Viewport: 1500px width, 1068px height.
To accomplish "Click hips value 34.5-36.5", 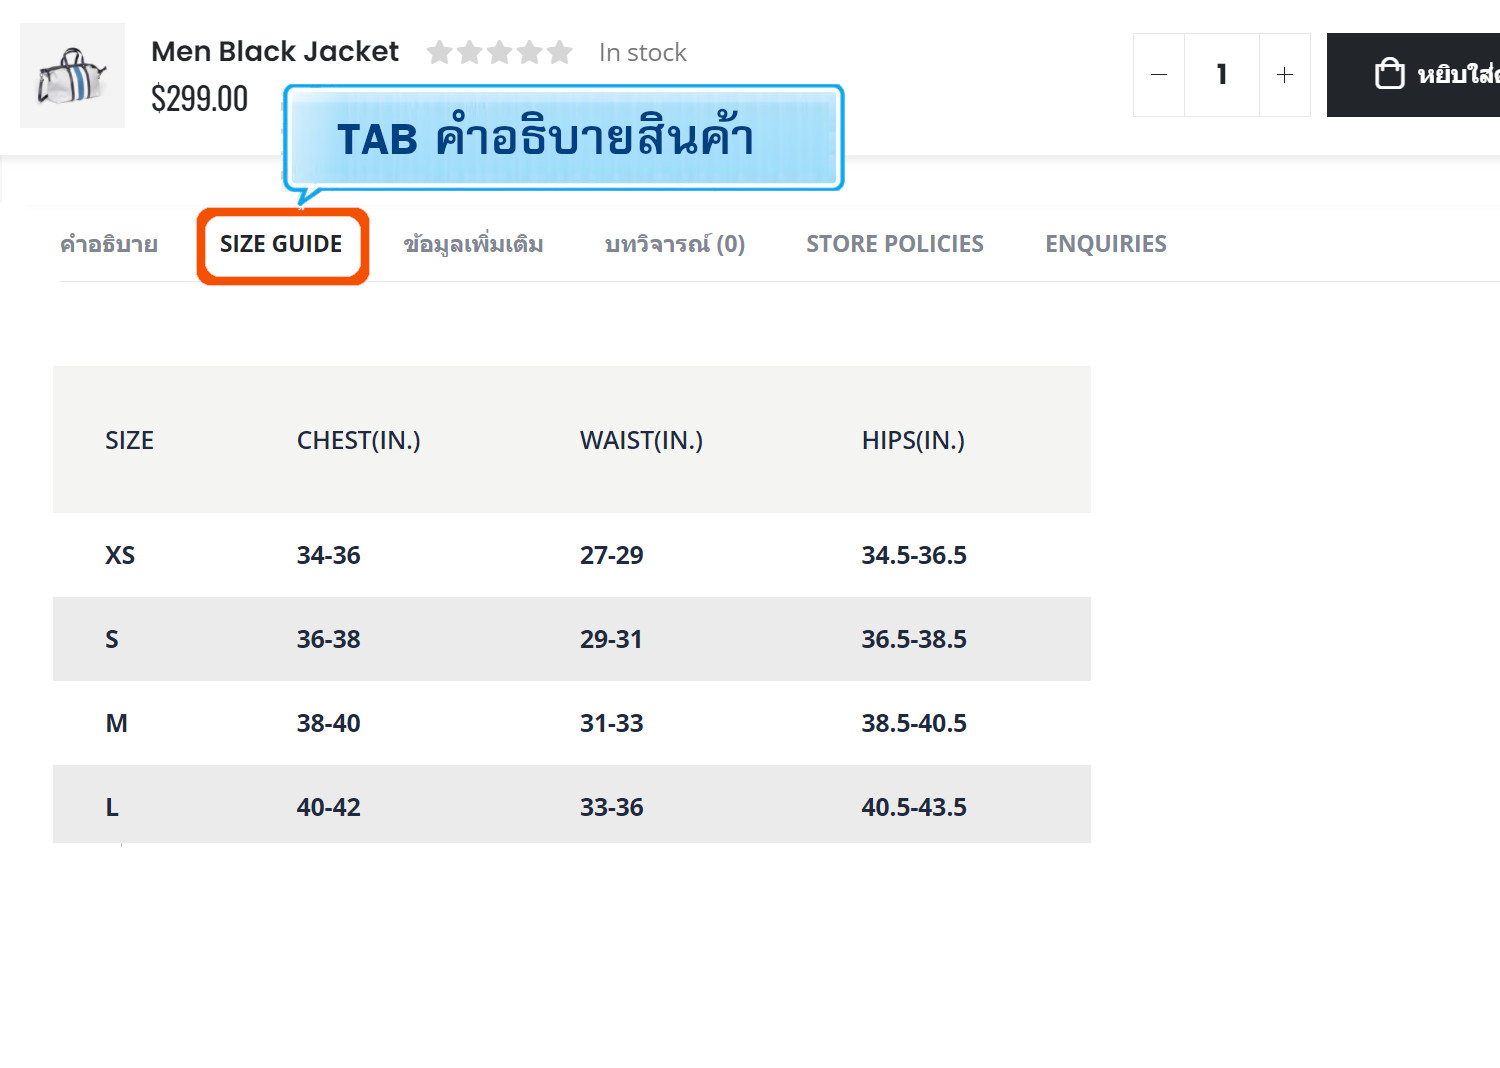I will click(x=914, y=555).
